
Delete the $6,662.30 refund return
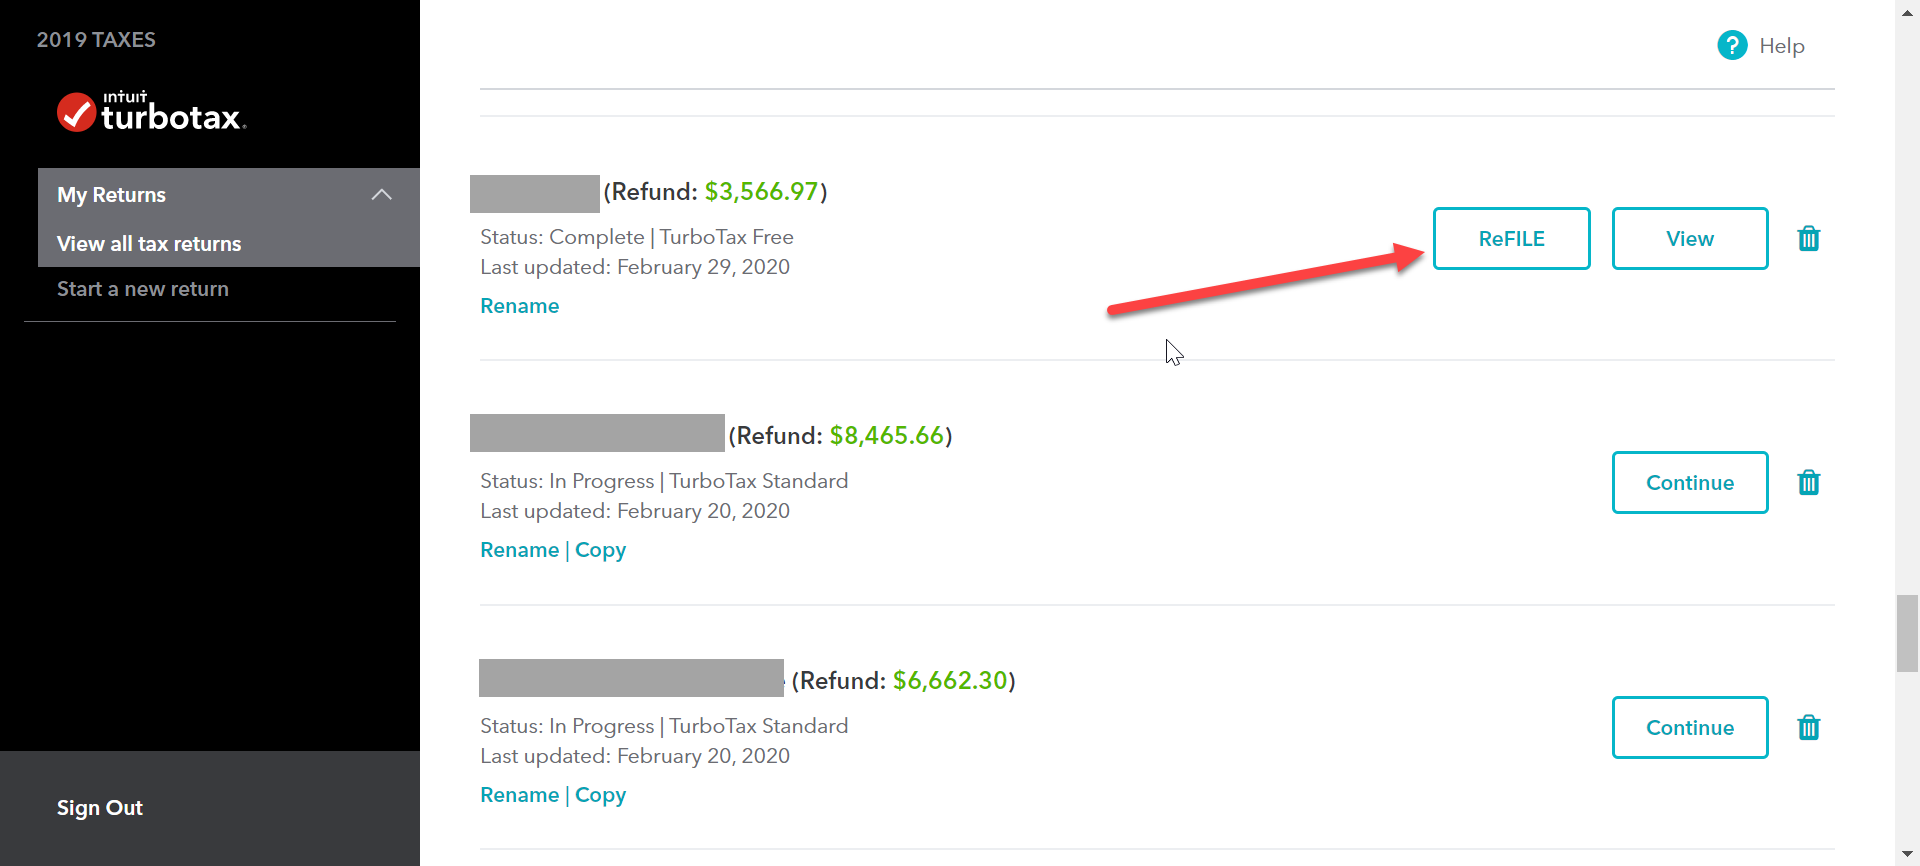pyautogui.click(x=1808, y=728)
